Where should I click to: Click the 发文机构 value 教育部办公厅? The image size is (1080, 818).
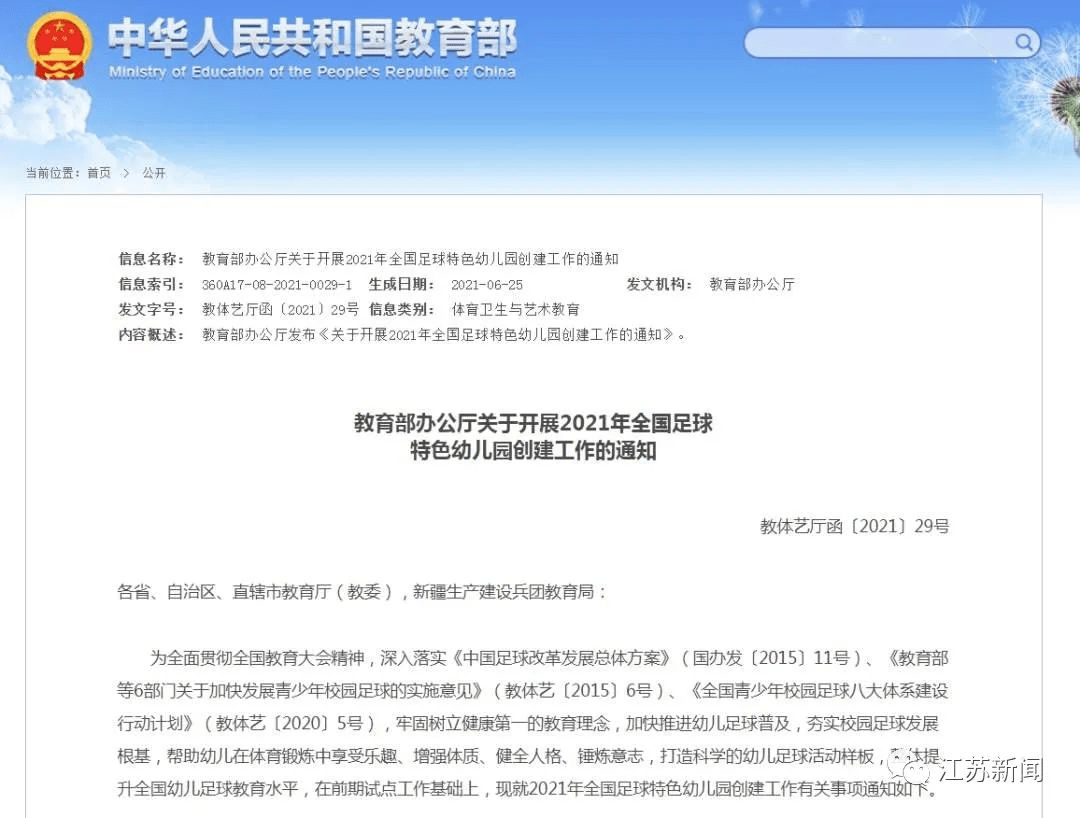pos(751,284)
